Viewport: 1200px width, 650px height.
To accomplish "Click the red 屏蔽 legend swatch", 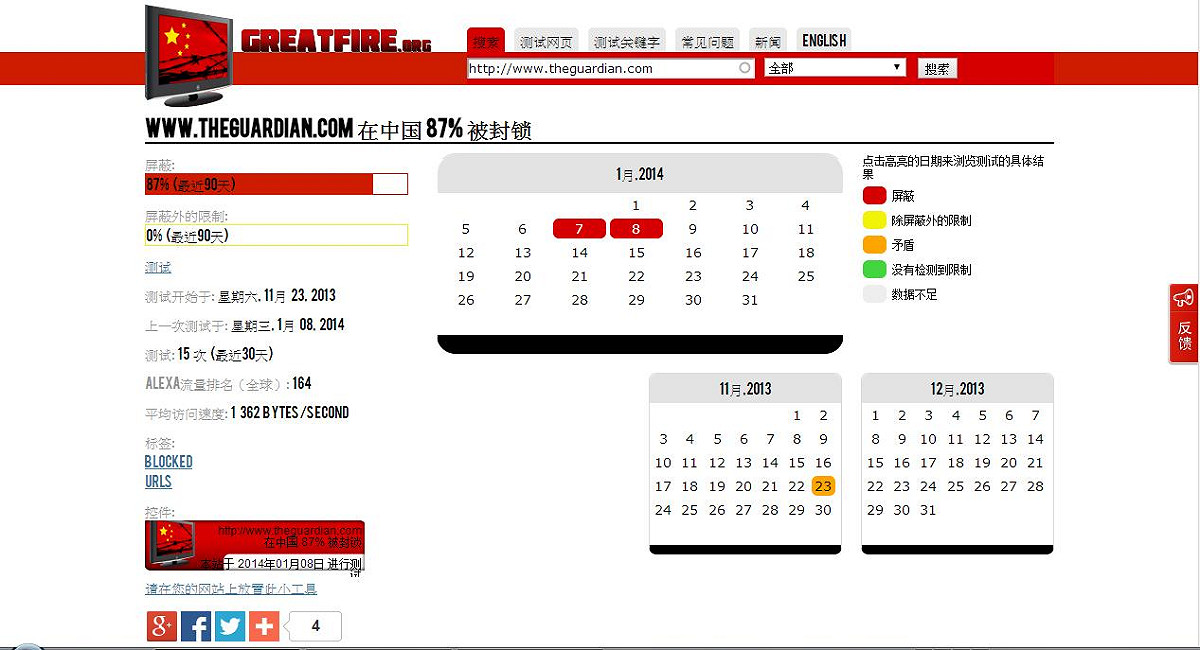I will [x=875, y=196].
